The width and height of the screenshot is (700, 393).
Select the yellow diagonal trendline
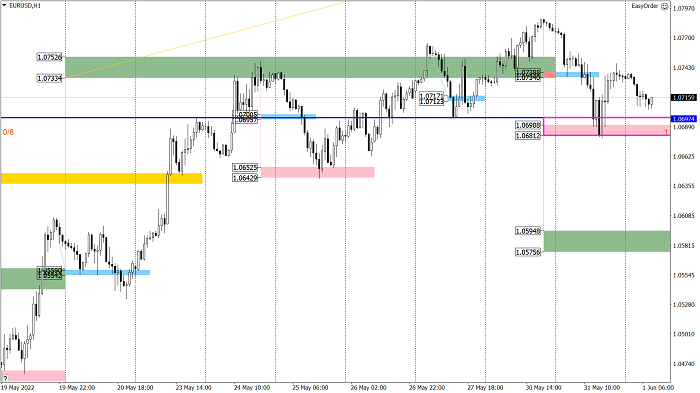pos(205,40)
